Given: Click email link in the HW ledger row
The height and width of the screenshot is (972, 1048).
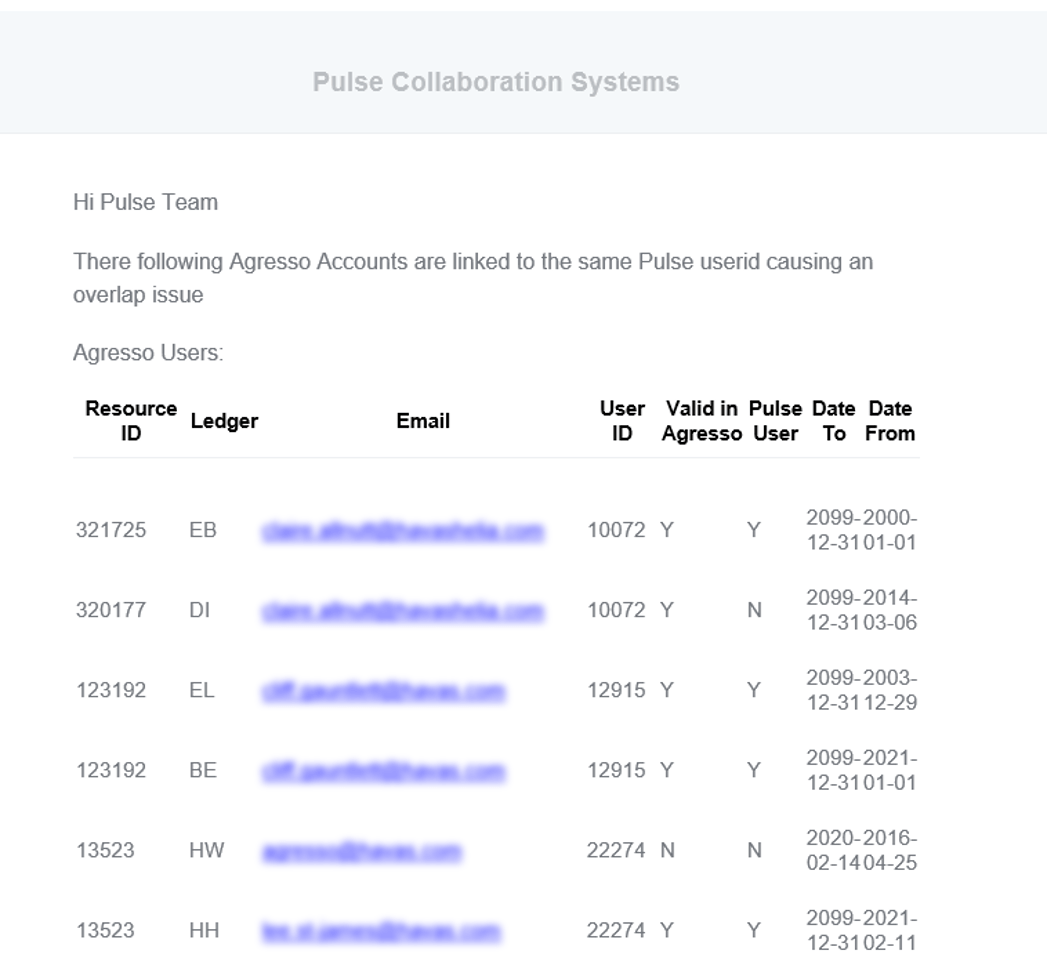Looking at the screenshot, I should (x=362, y=852).
